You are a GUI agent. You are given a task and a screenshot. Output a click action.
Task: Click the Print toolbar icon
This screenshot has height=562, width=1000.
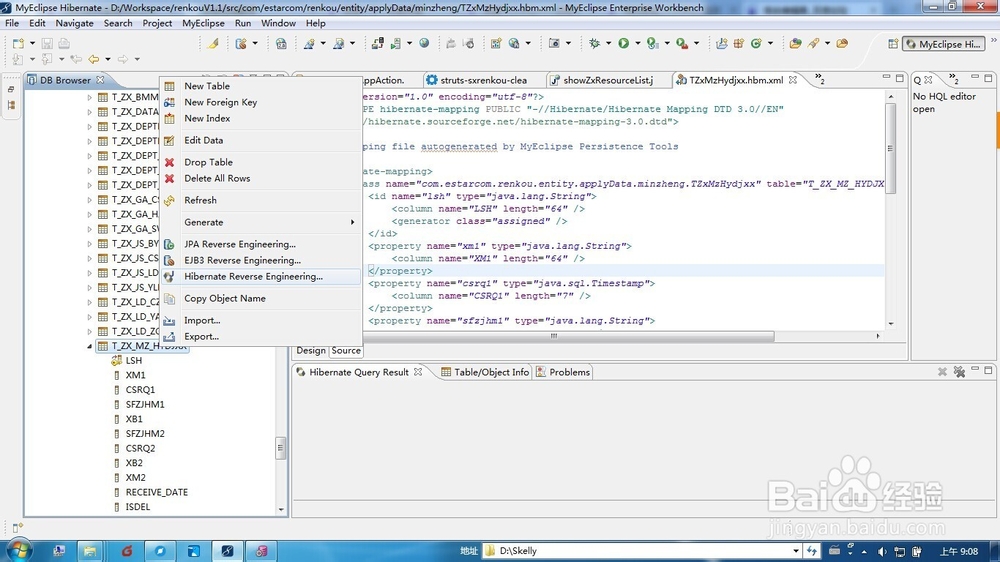click(64, 43)
